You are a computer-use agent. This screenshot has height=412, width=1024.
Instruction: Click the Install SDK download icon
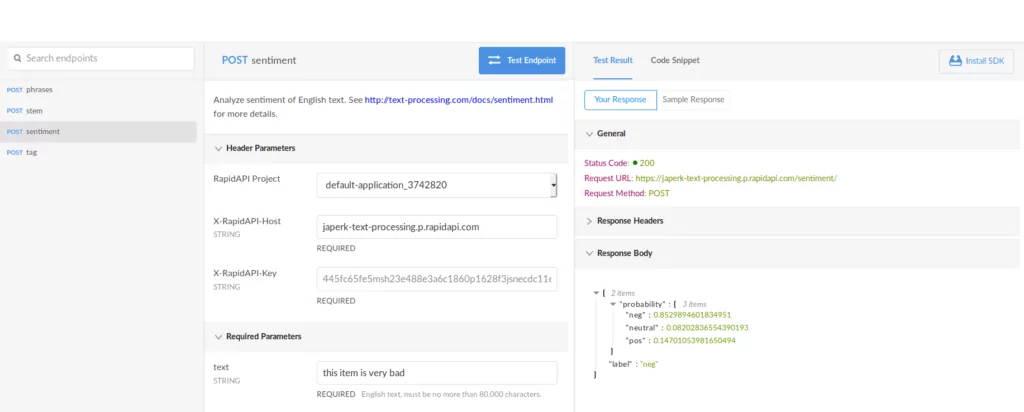tap(954, 61)
